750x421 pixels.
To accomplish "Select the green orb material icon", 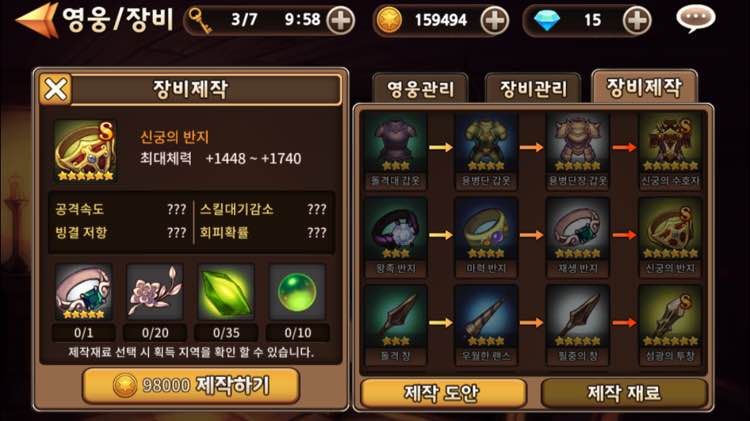I will pyautogui.click(x=297, y=292).
